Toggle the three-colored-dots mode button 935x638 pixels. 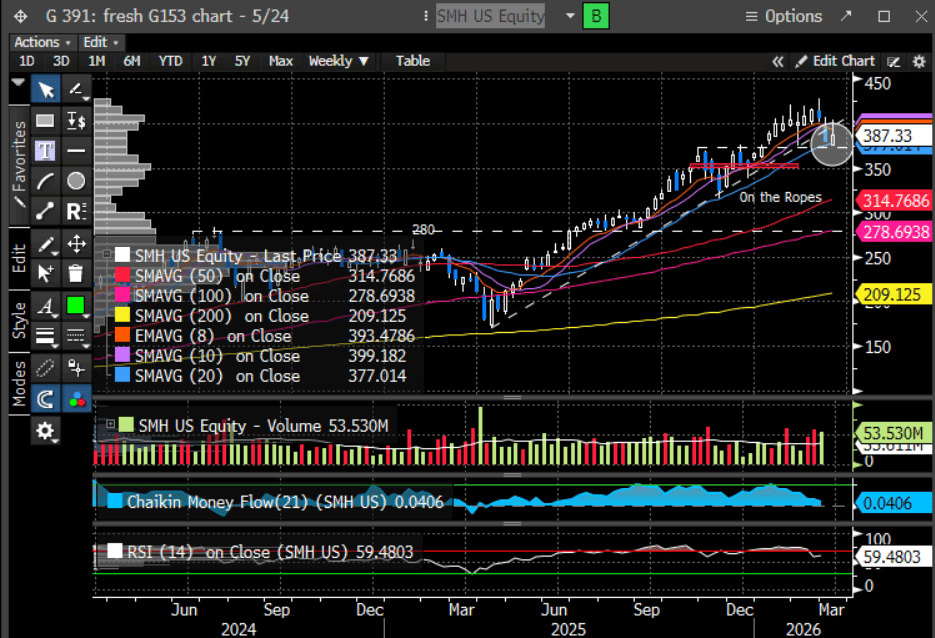pos(76,399)
